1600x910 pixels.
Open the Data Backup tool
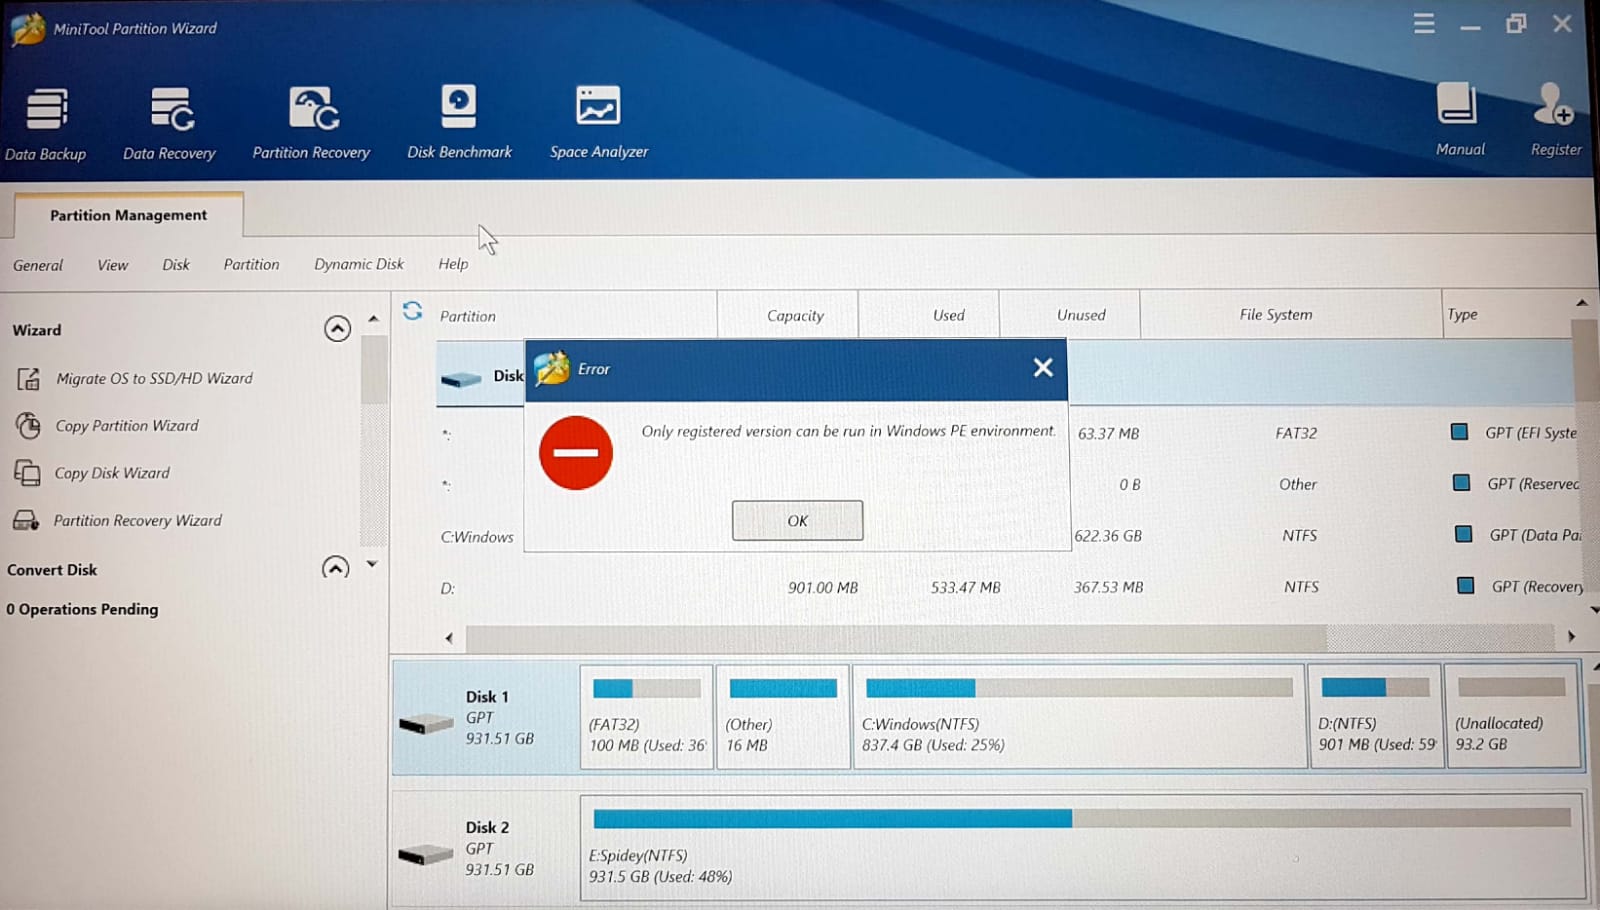(46, 125)
